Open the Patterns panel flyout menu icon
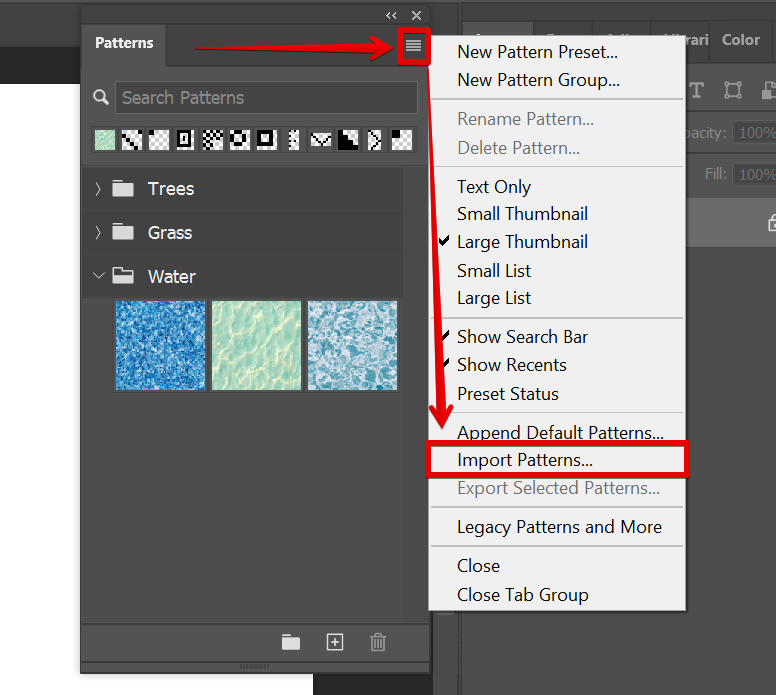The height and width of the screenshot is (695, 776). point(413,46)
